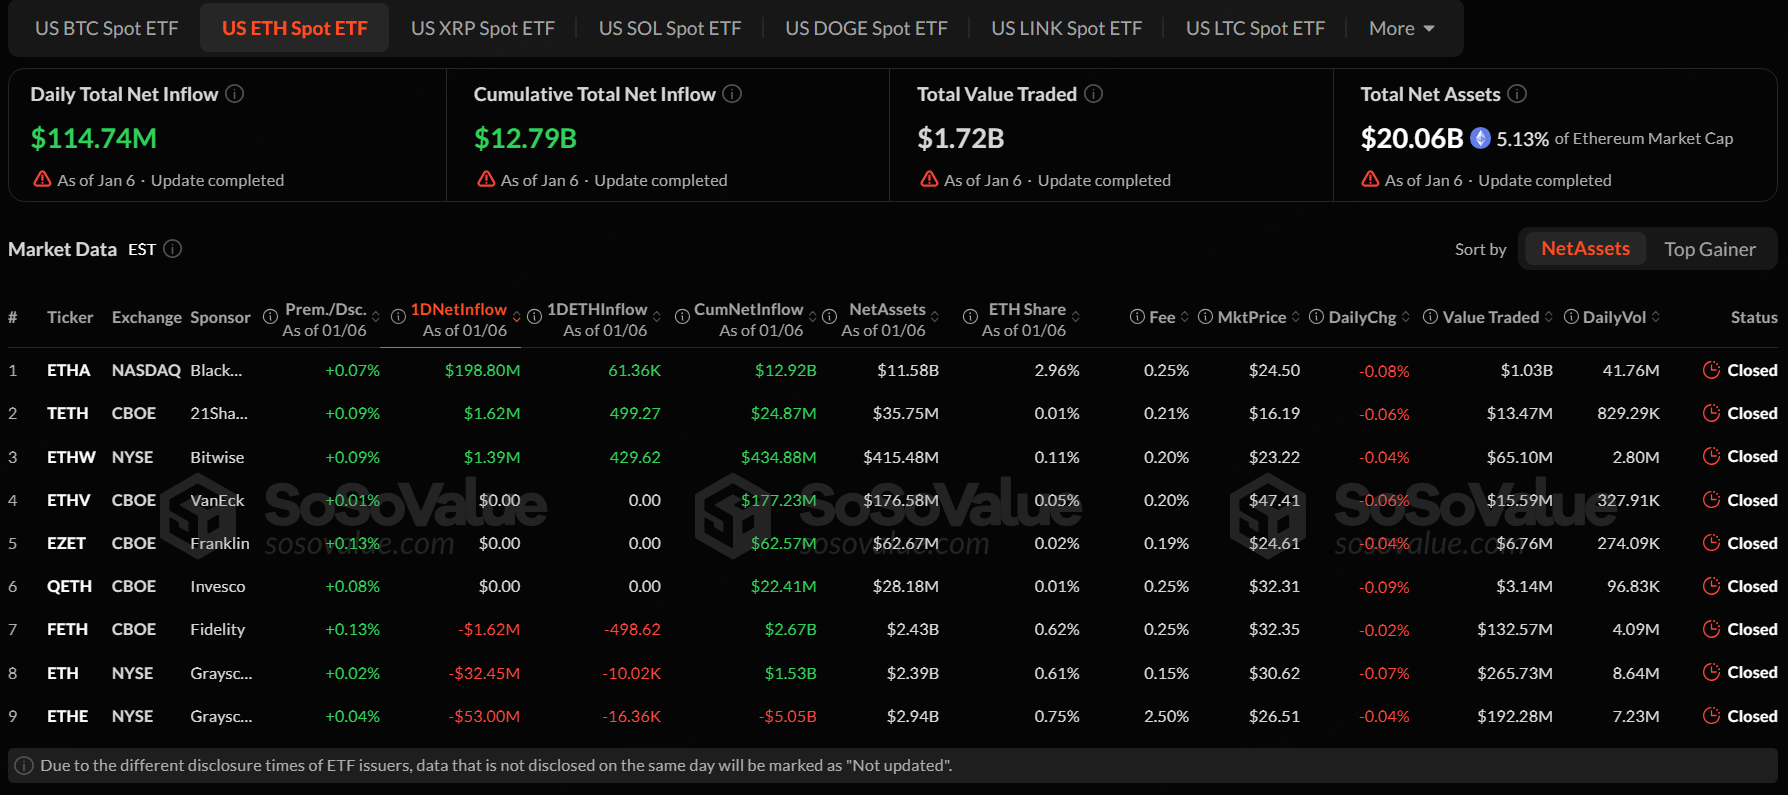Click the clock status icon in ETHA row
1788x795 pixels.
pyautogui.click(x=1711, y=370)
